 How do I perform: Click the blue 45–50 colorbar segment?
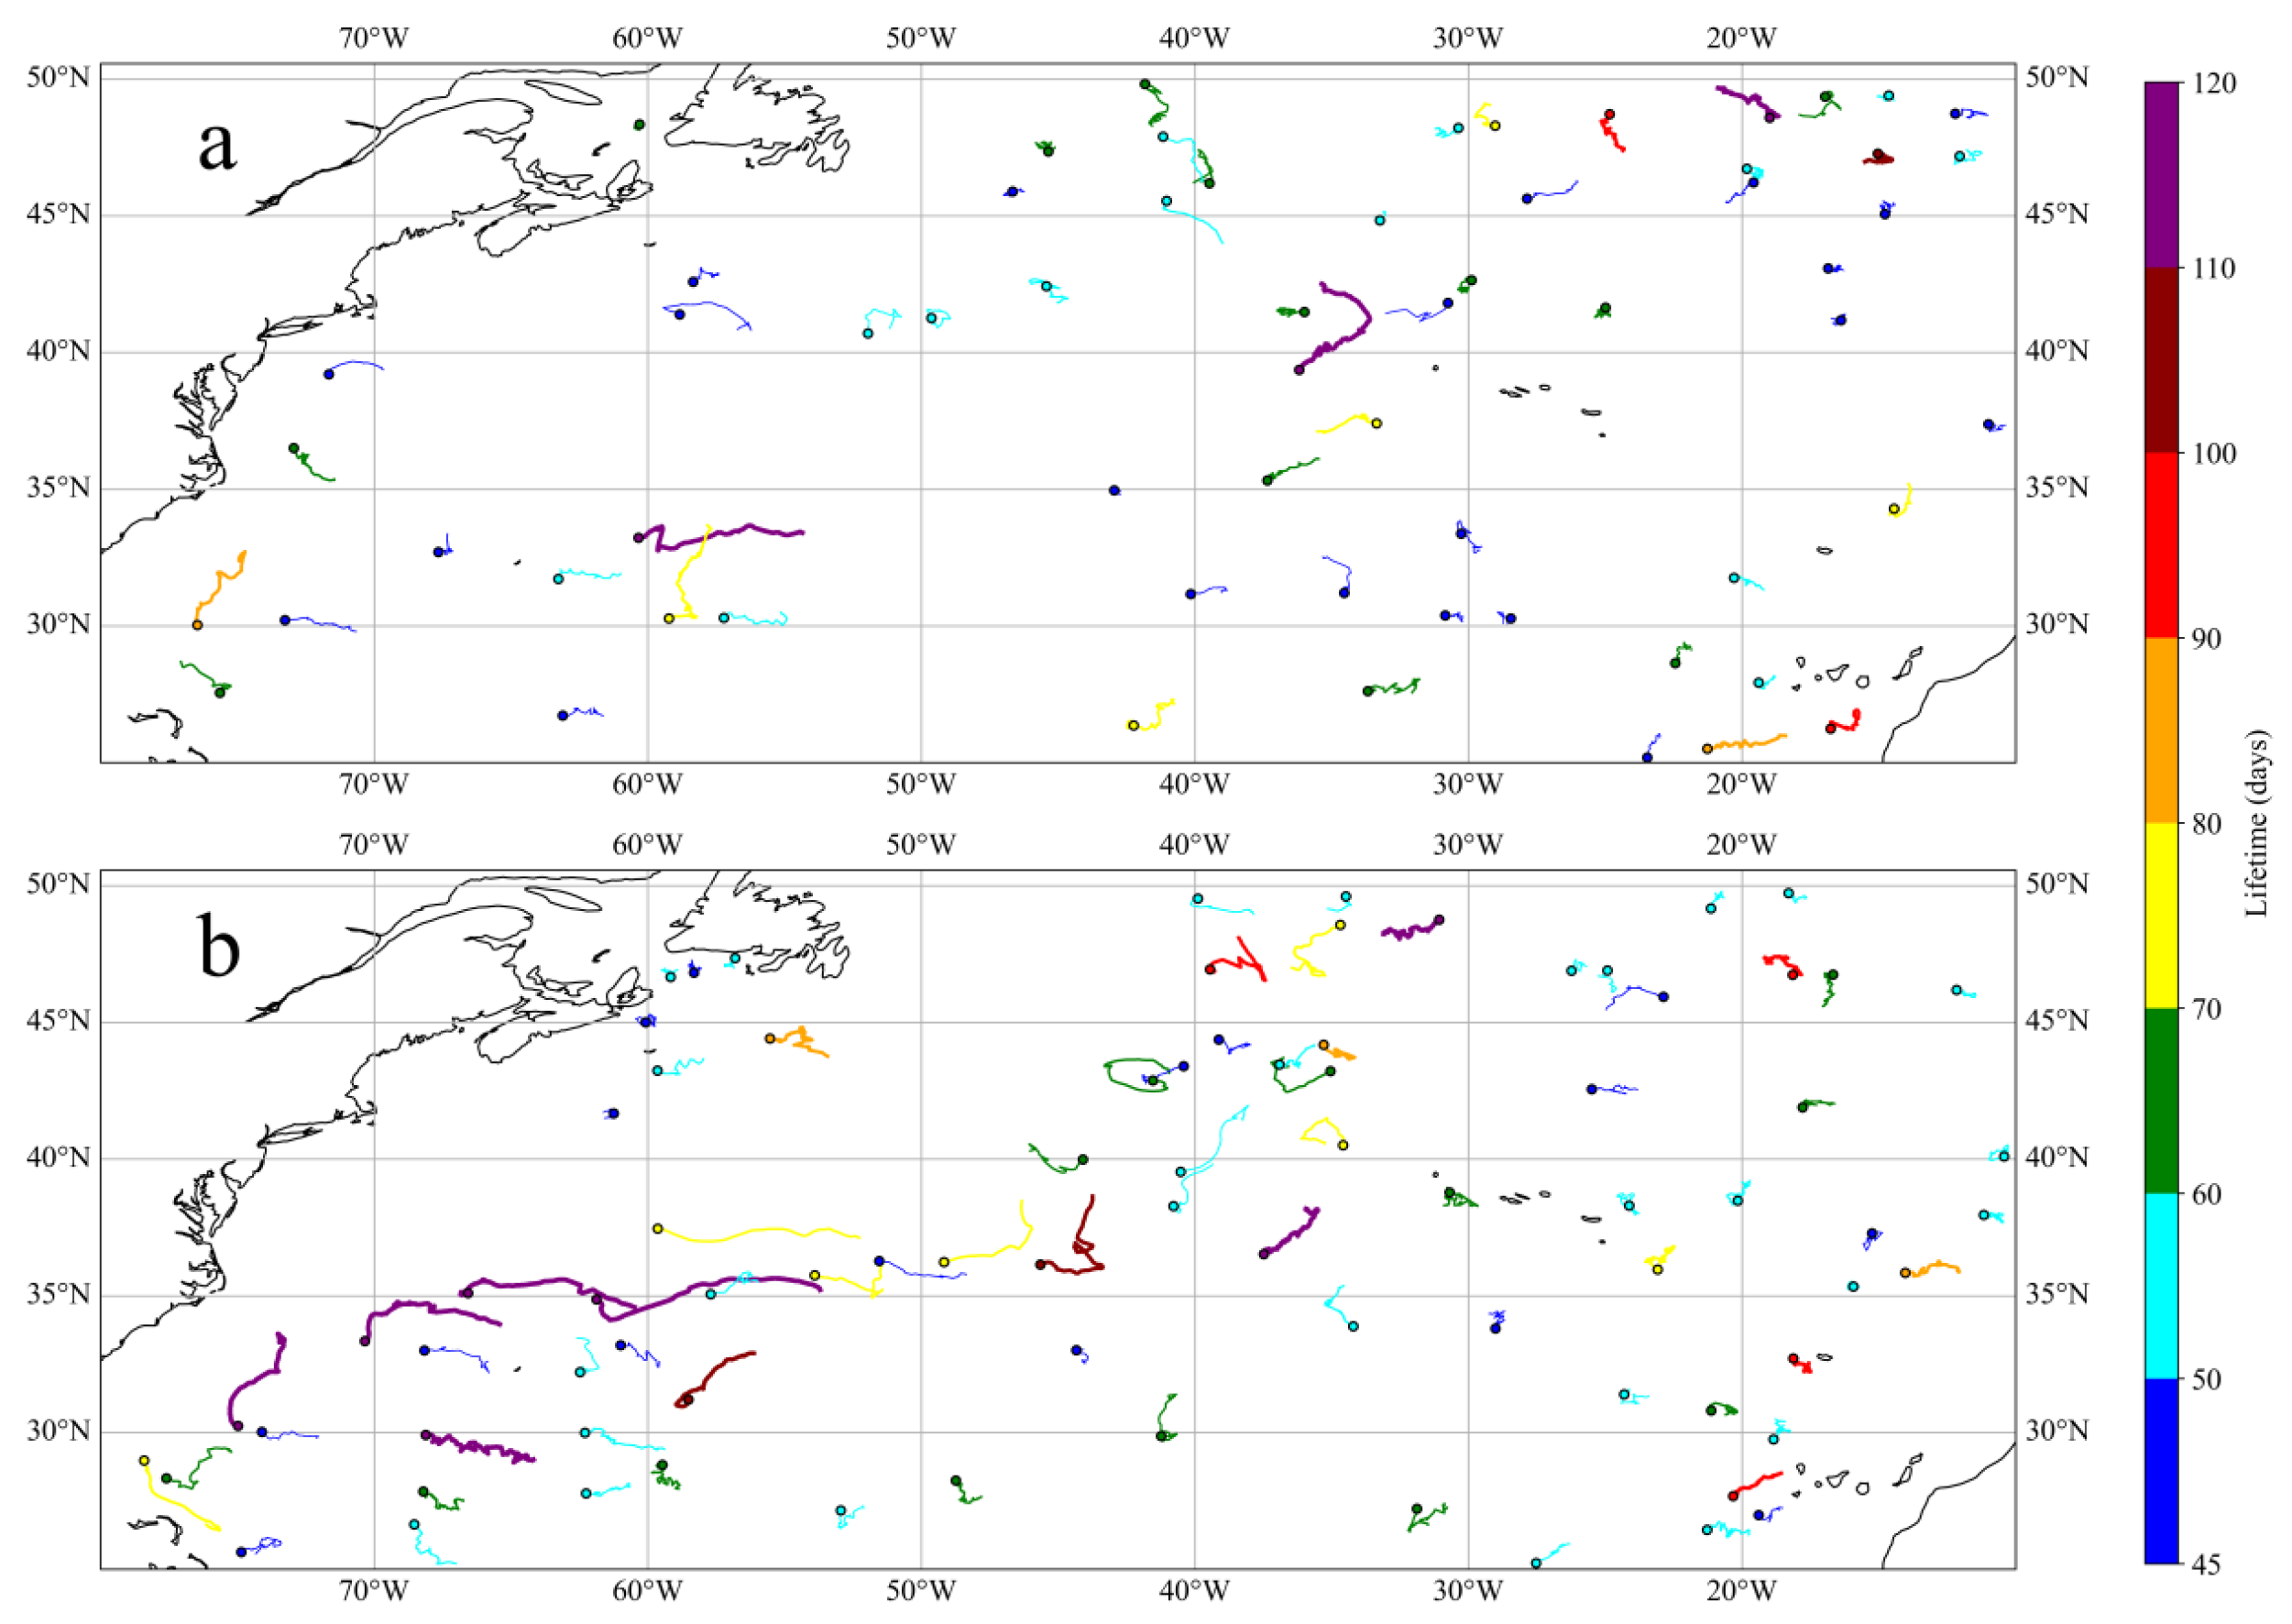(x=2161, y=1470)
